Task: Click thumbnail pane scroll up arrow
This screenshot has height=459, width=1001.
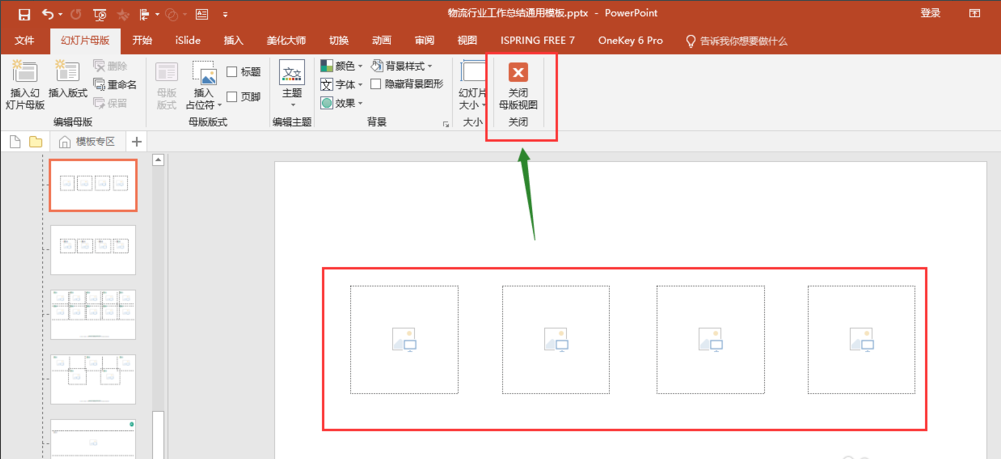Action: click(158, 160)
